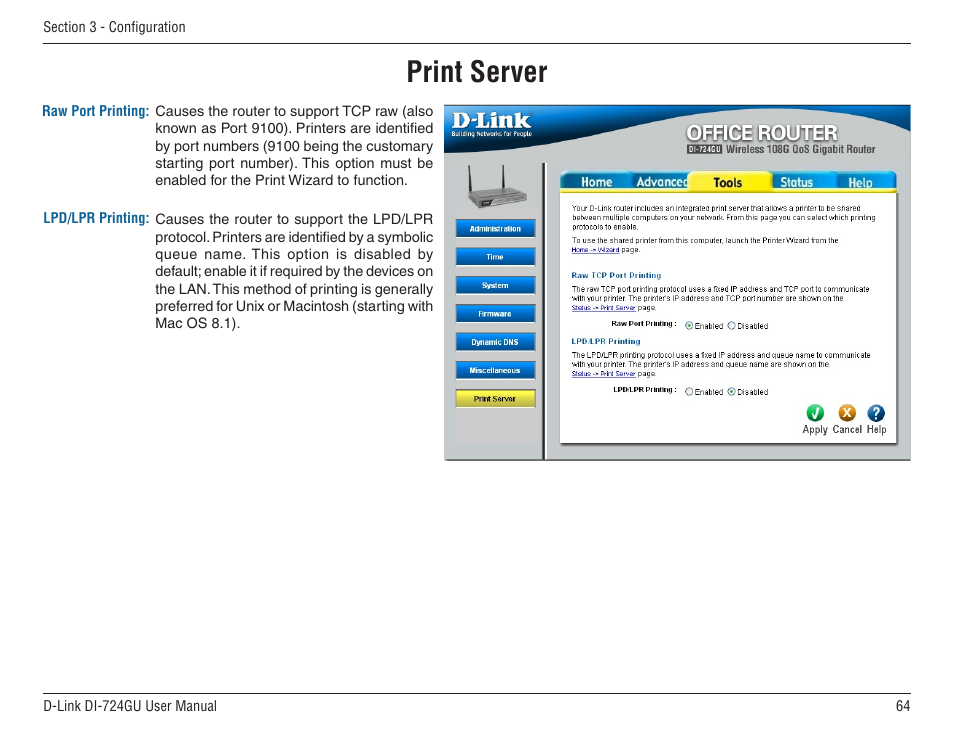The height and width of the screenshot is (738, 954).
Task: Select Disabled for LPD/LPR Printing
Action: click(731, 392)
